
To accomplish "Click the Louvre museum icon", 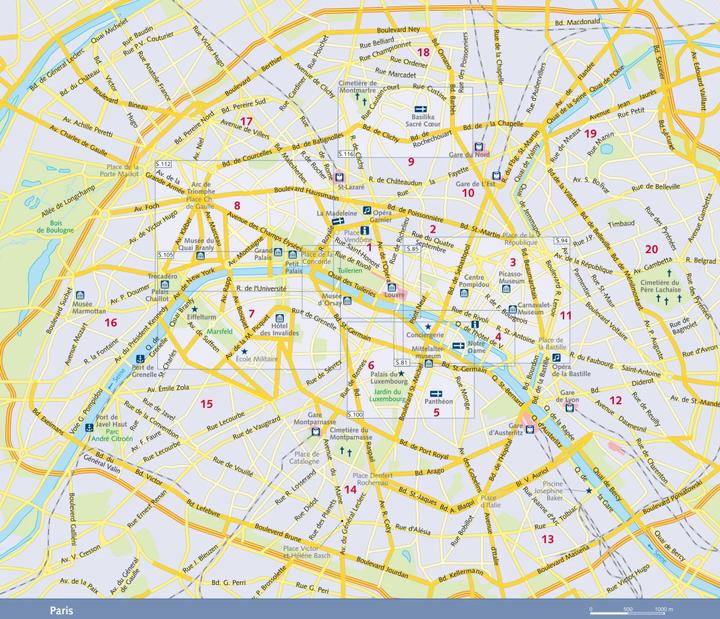I will 392,287.
